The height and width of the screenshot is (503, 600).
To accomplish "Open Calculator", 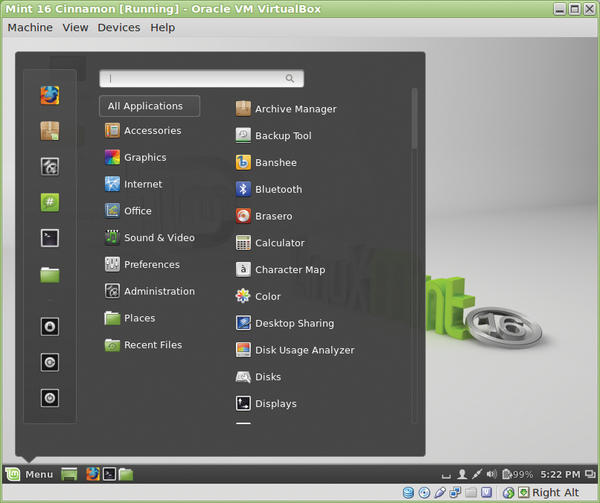I will click(x=270, y=243).
